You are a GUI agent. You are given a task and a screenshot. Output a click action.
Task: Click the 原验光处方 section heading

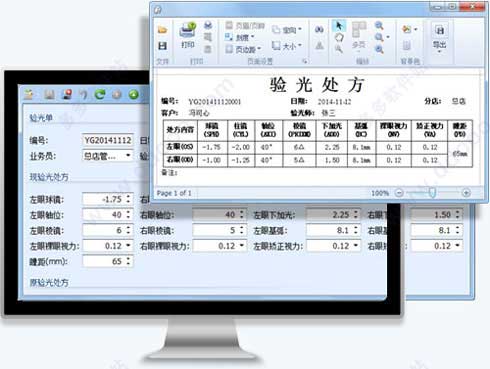tap(49, 282)
